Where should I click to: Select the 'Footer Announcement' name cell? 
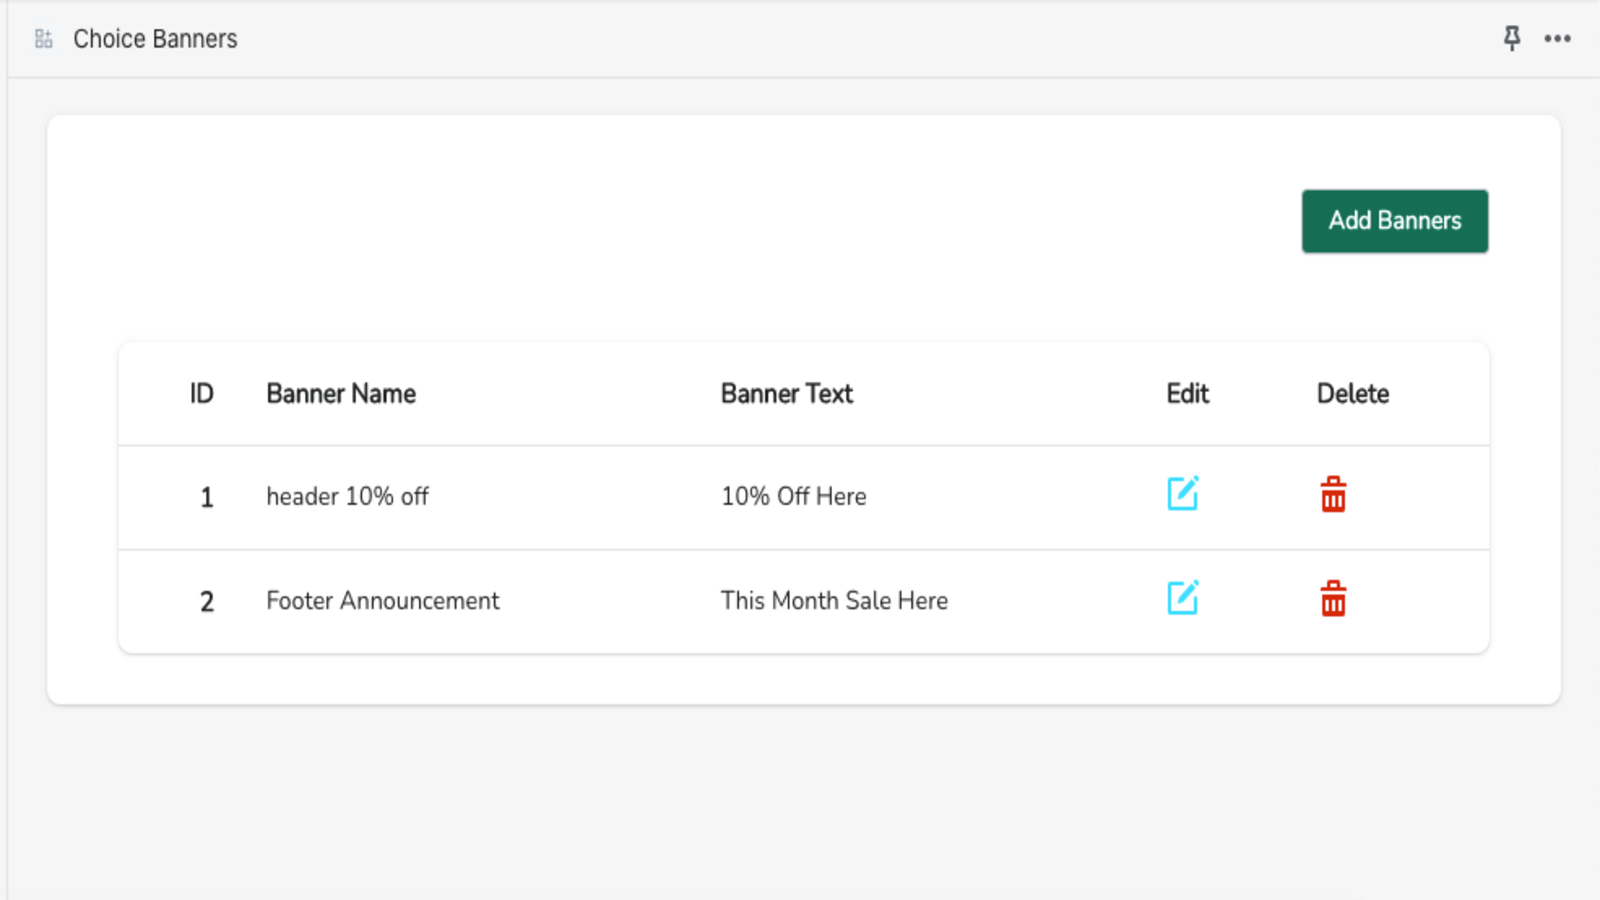click(382, 601)
